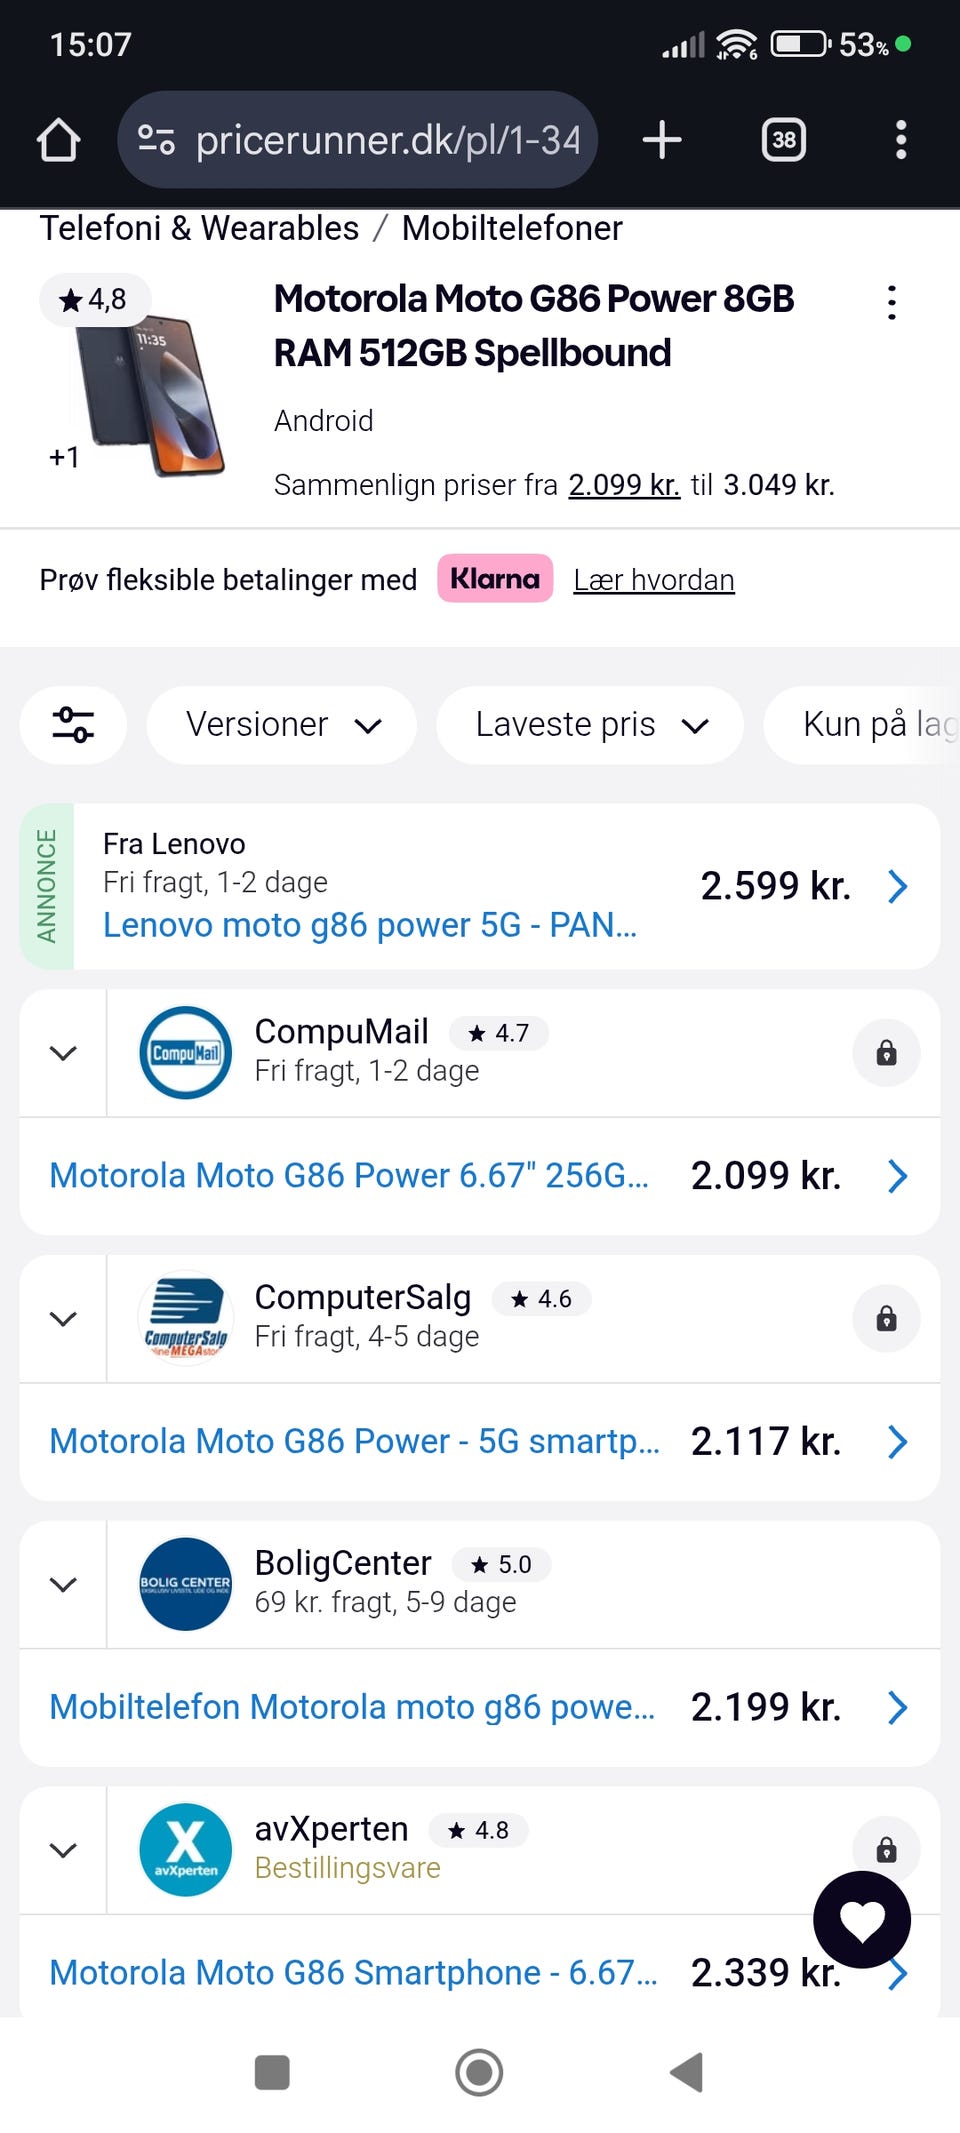Viewport: 960px width, 2133px height.
Task: Go to Mobiltelefoner breadcrumb
Action: (512, 229)
